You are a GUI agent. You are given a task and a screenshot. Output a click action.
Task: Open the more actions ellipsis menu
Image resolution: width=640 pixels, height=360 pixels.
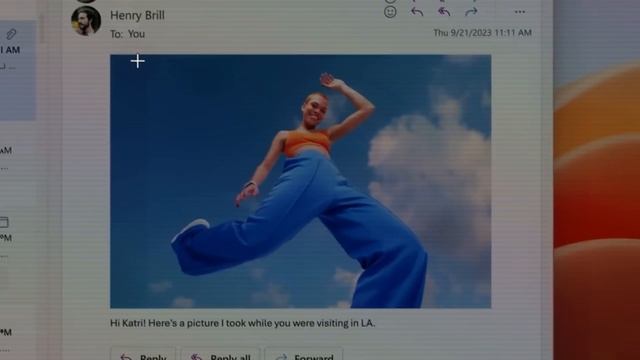520,12
